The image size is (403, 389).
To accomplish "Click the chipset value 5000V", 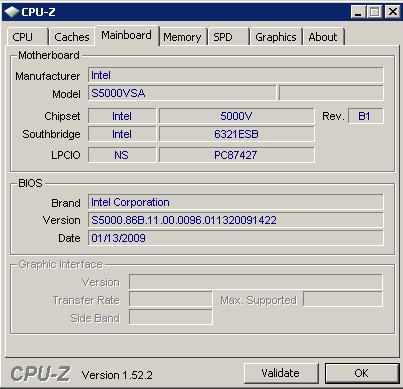I will coord(236,116).
